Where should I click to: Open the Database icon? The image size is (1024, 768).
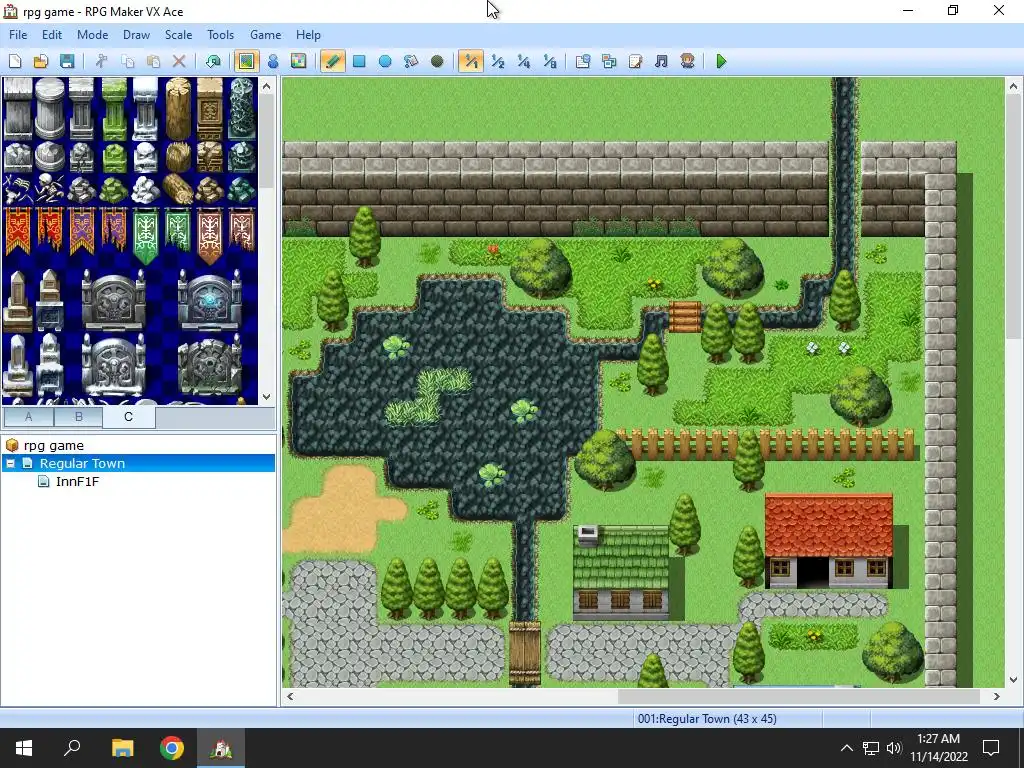(583, 61)
